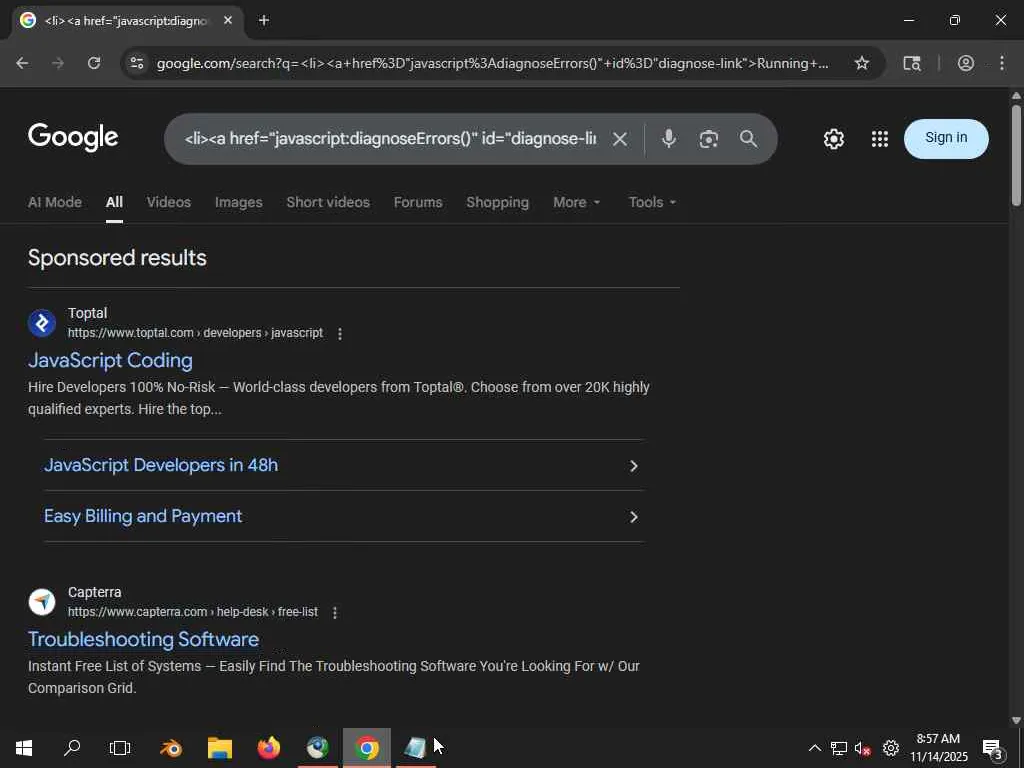The height and width of the screenshot is (768, 1024).
Task: Switch to Shopping tab
Action: point(498,202)
